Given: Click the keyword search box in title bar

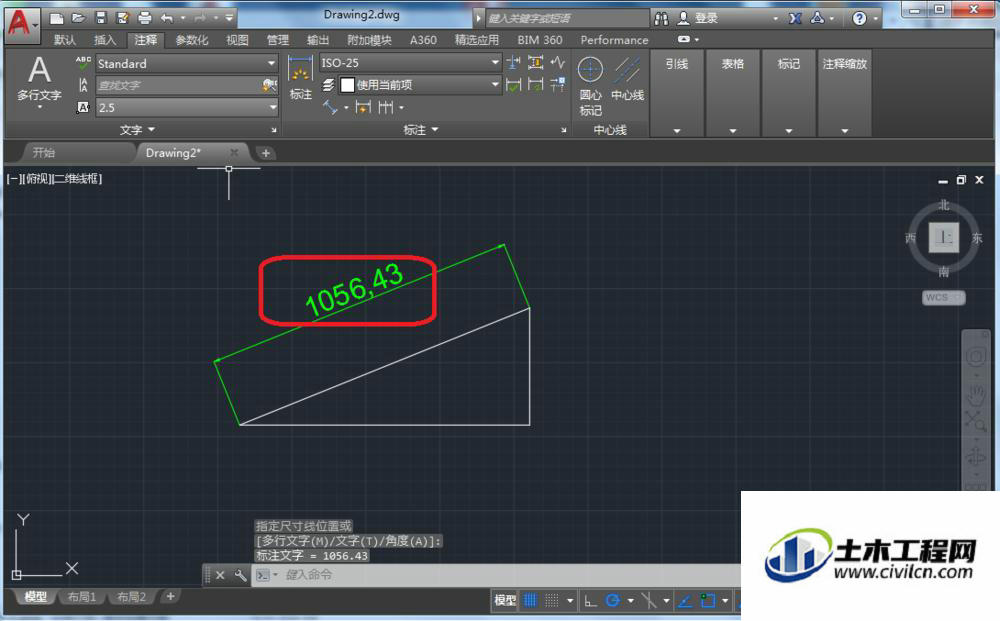Looking at the screenshot, I should (x=566, y=18).
